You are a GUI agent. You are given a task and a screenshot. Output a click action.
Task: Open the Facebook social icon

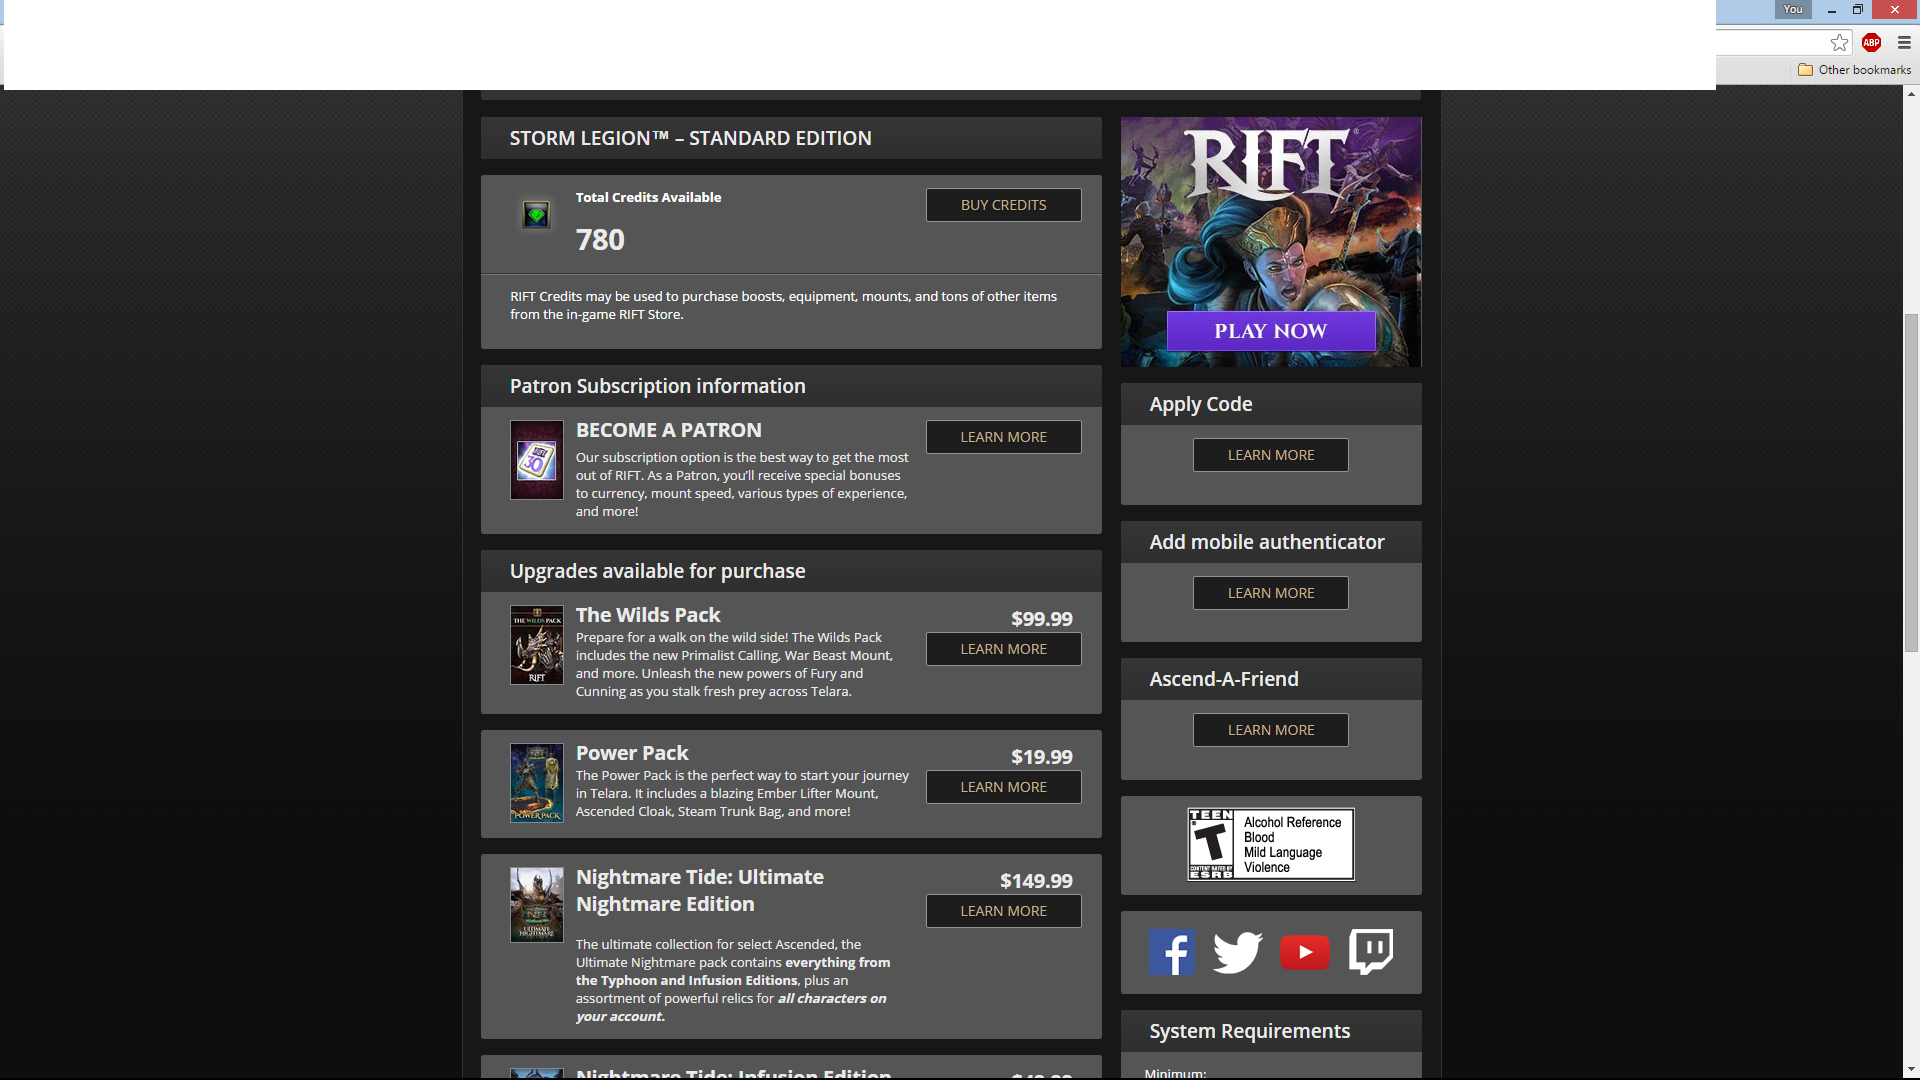pos(1172,952)
